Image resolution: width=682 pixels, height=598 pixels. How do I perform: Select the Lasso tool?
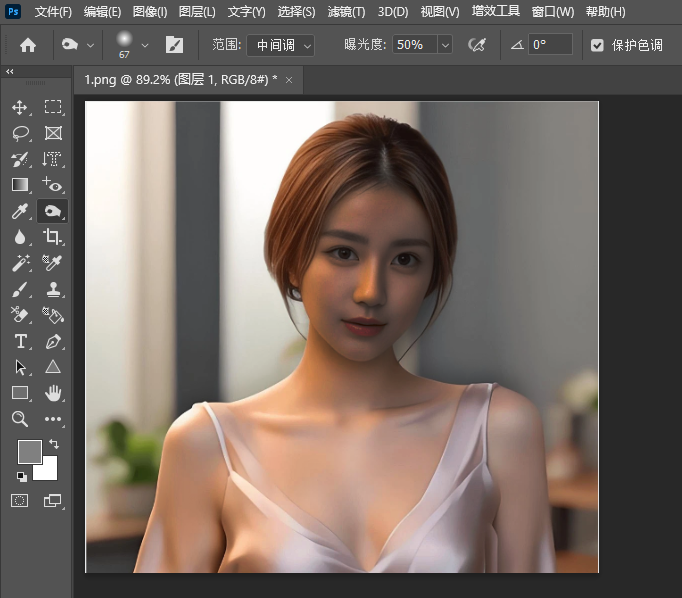(x=20, y=133)
